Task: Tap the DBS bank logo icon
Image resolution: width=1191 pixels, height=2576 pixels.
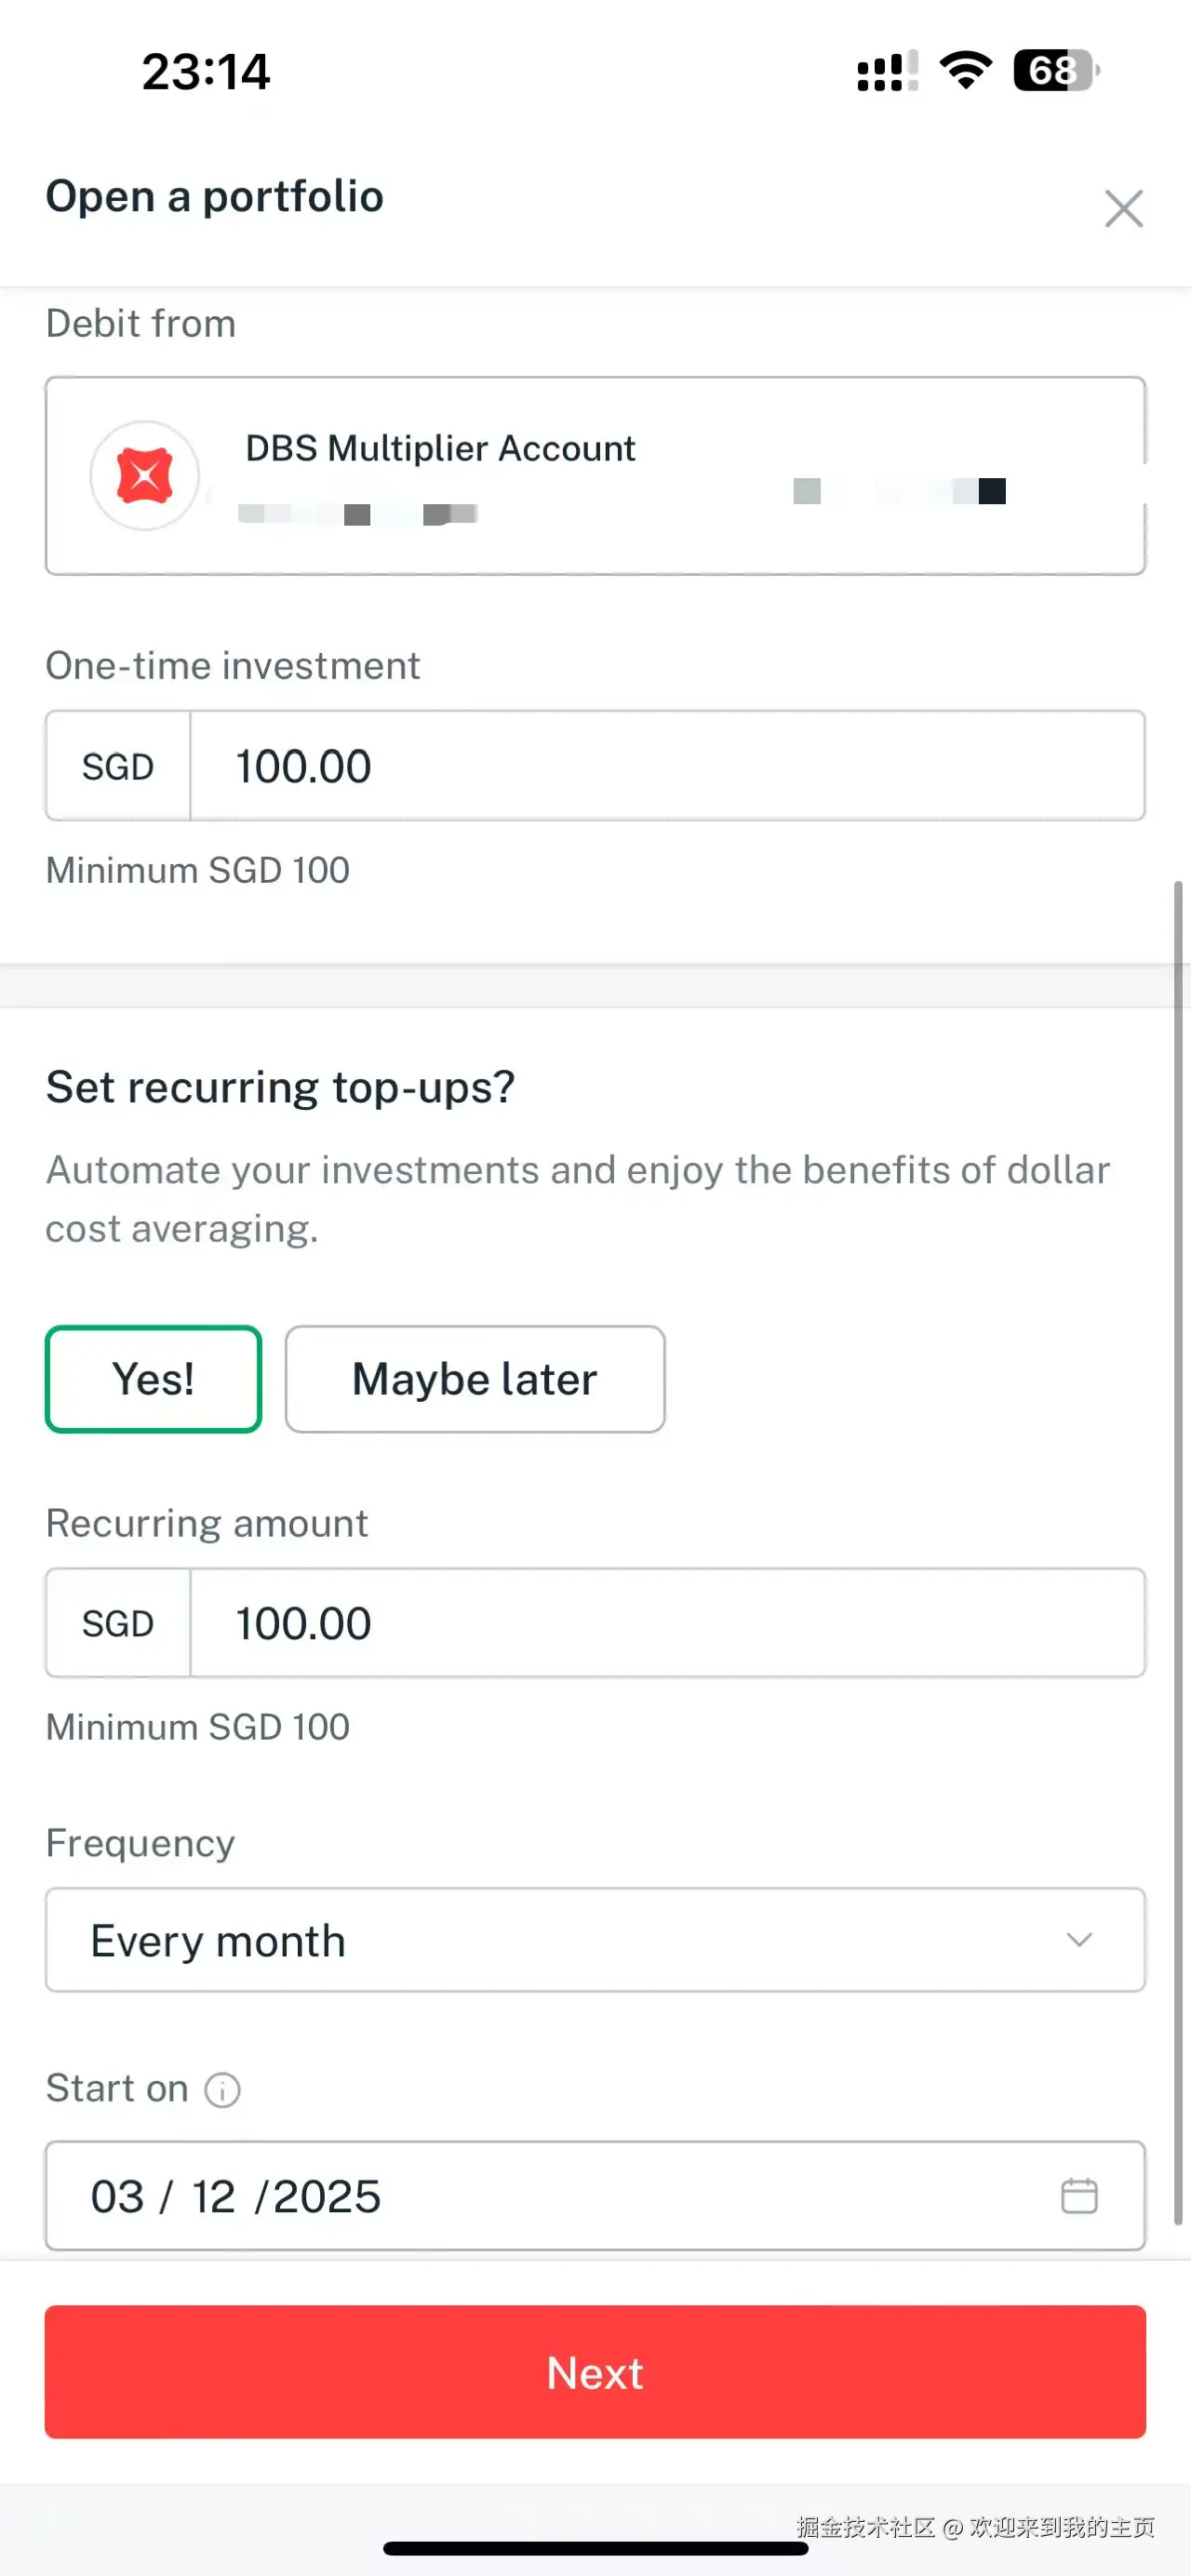Action: tap(145, 475)
